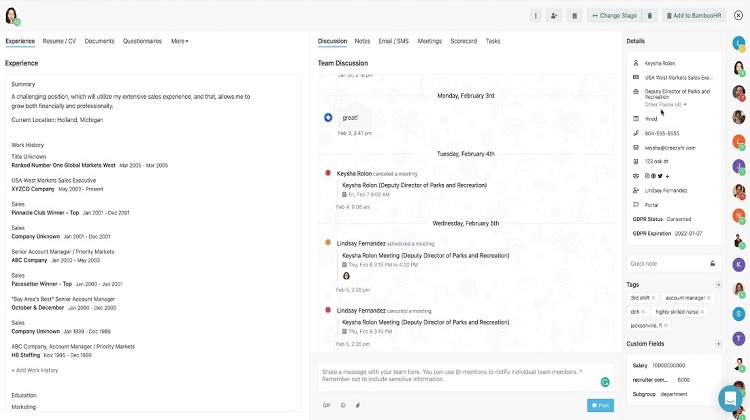
Task: Click the GDPR Expiration 2022-01-07 value
Action: (688, 233)
